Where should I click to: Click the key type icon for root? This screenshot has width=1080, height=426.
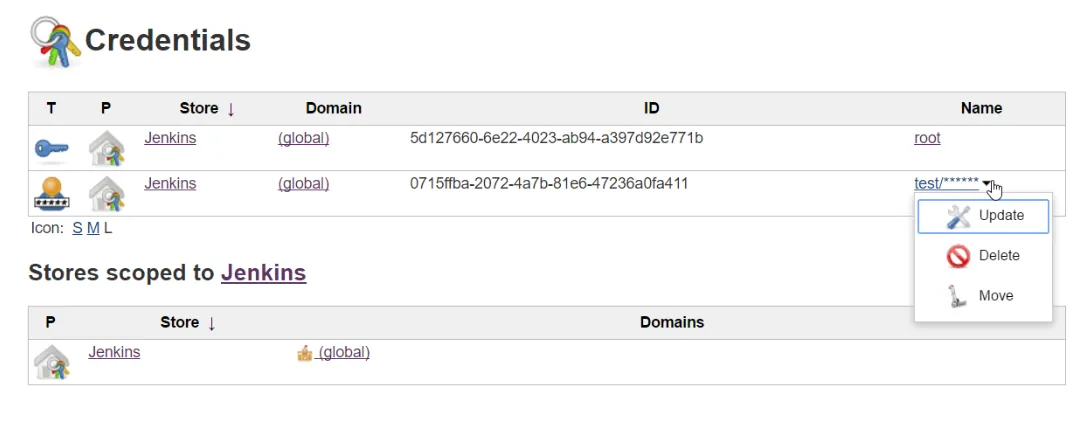tap(51, 149)
